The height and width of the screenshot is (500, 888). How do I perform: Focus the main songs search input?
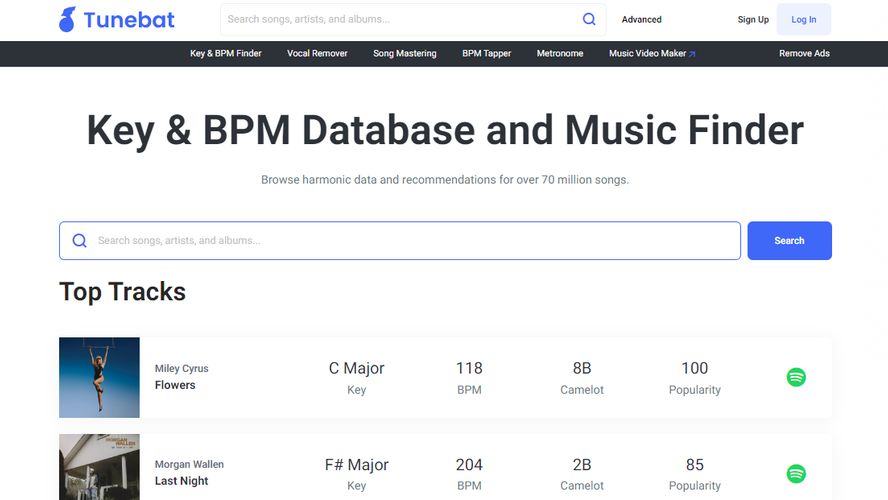pos(410,241)
